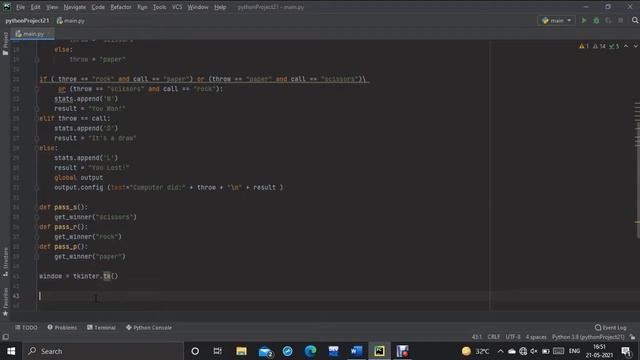Collapse def pass_s() function fold marker
This screenshot has height=360, width=640.
37,207
